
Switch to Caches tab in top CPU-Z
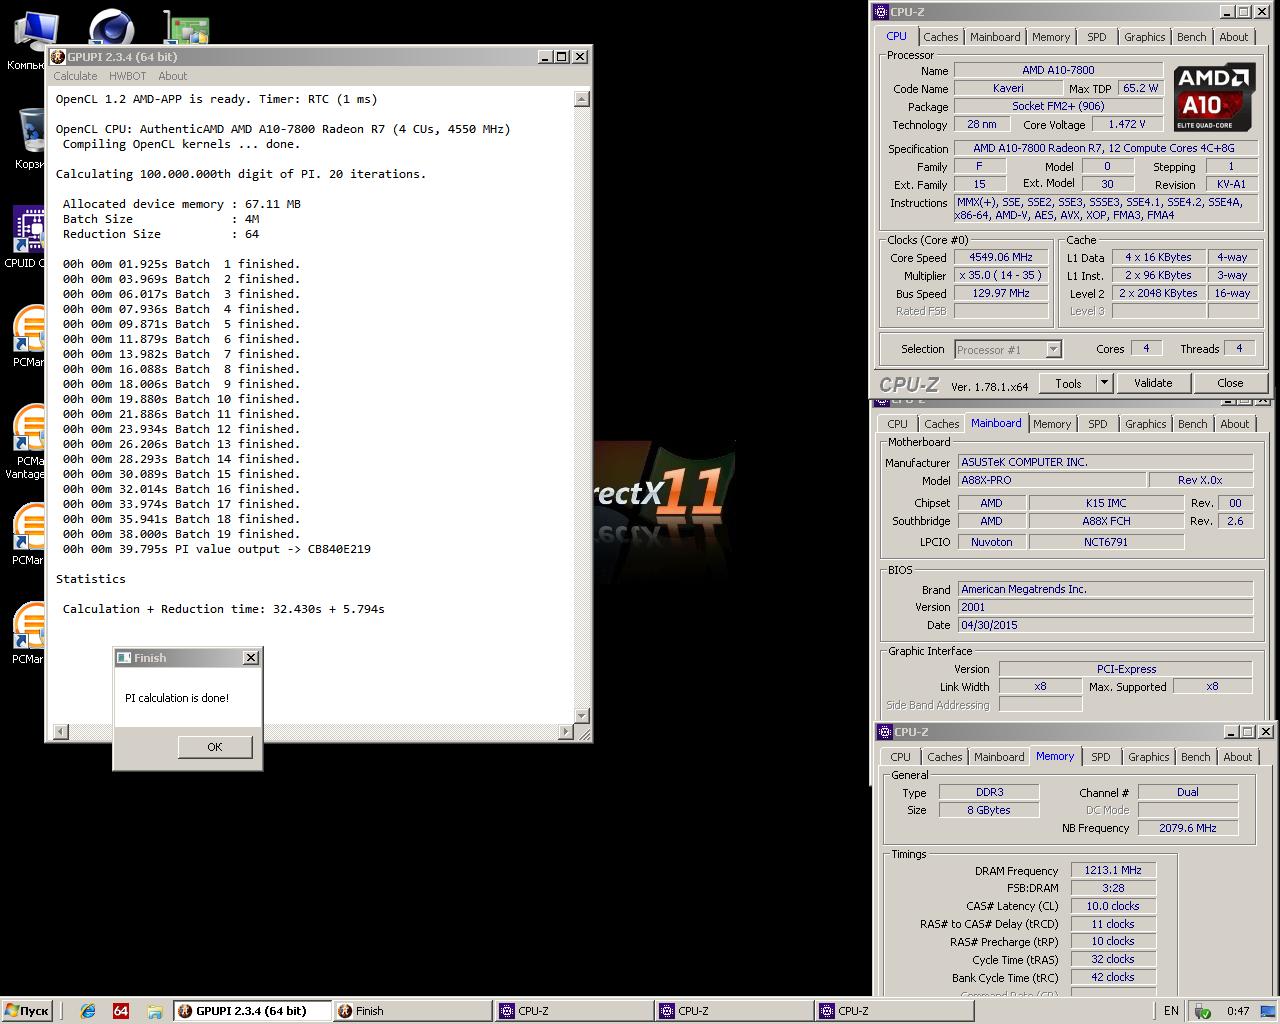940,37
